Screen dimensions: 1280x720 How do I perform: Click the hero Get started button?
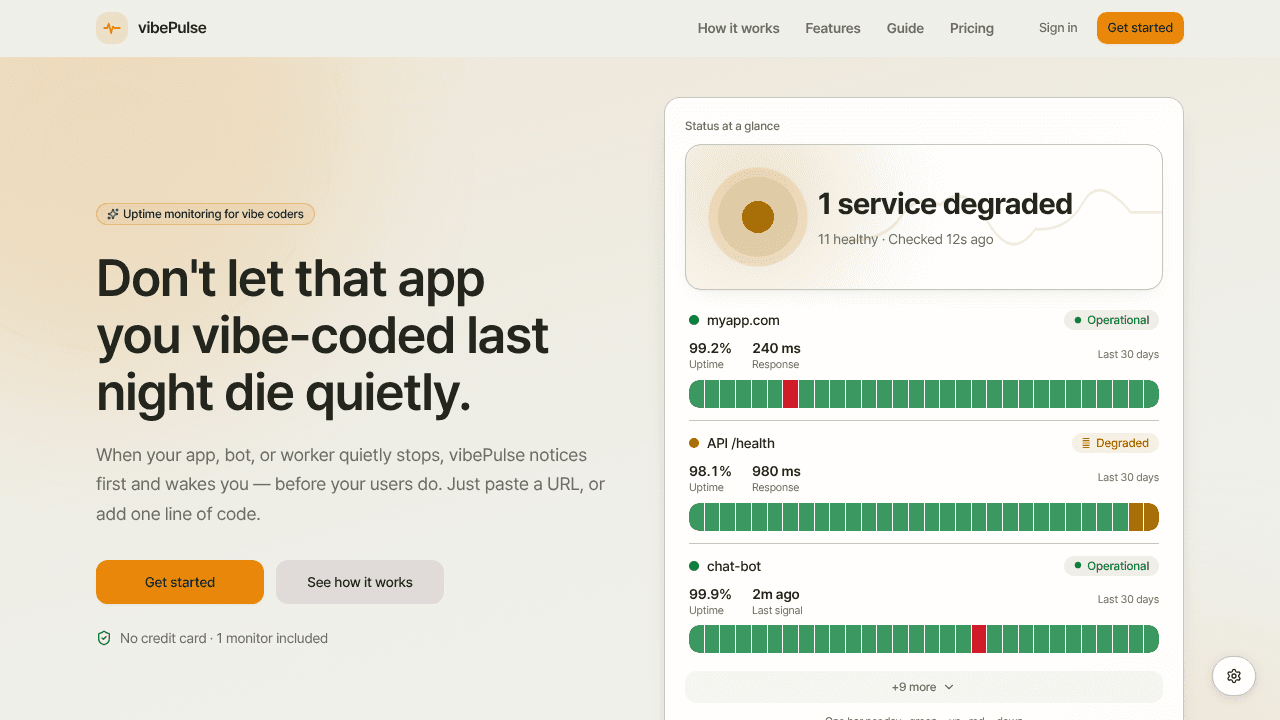coord(180,582)
